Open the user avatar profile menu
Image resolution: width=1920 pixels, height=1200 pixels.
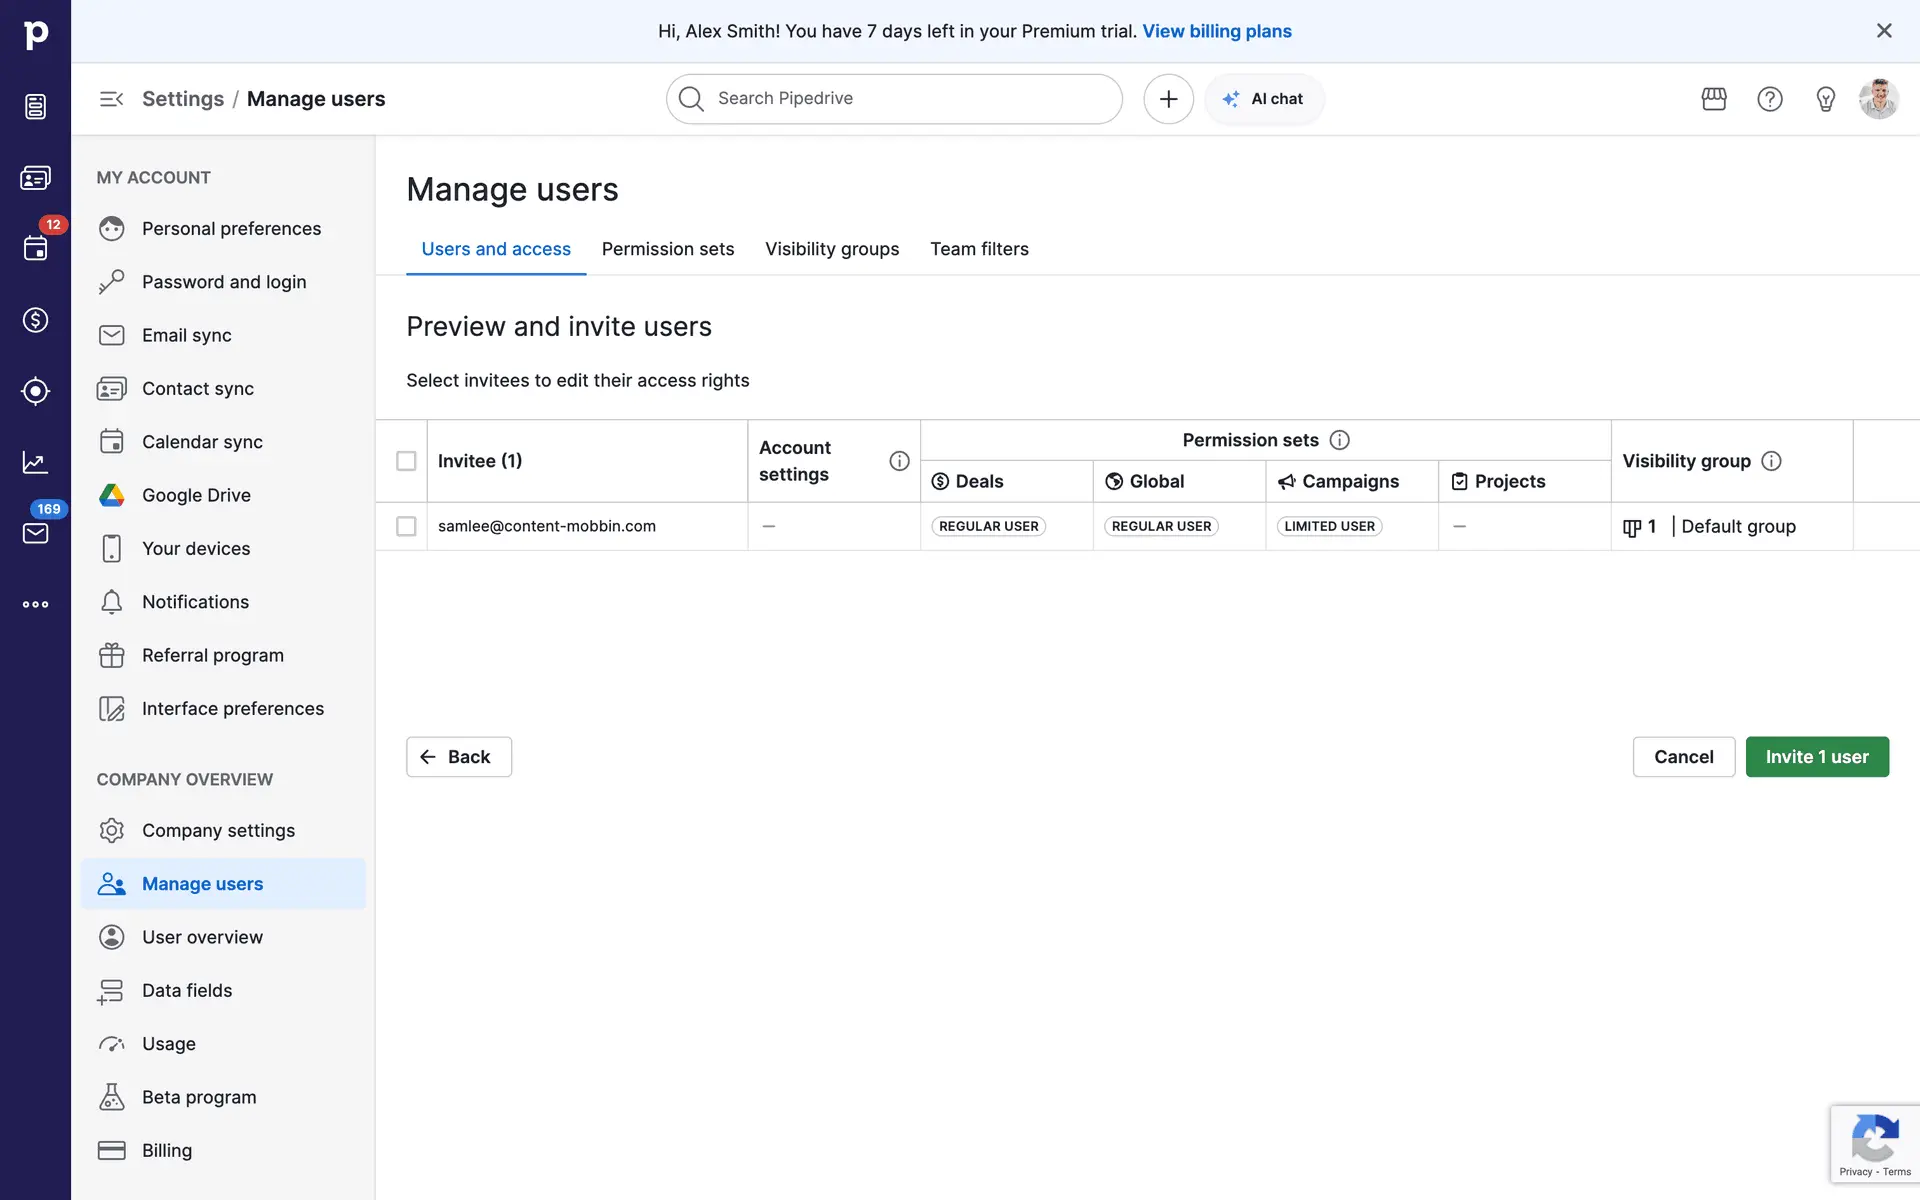(x=1878, y=99)
